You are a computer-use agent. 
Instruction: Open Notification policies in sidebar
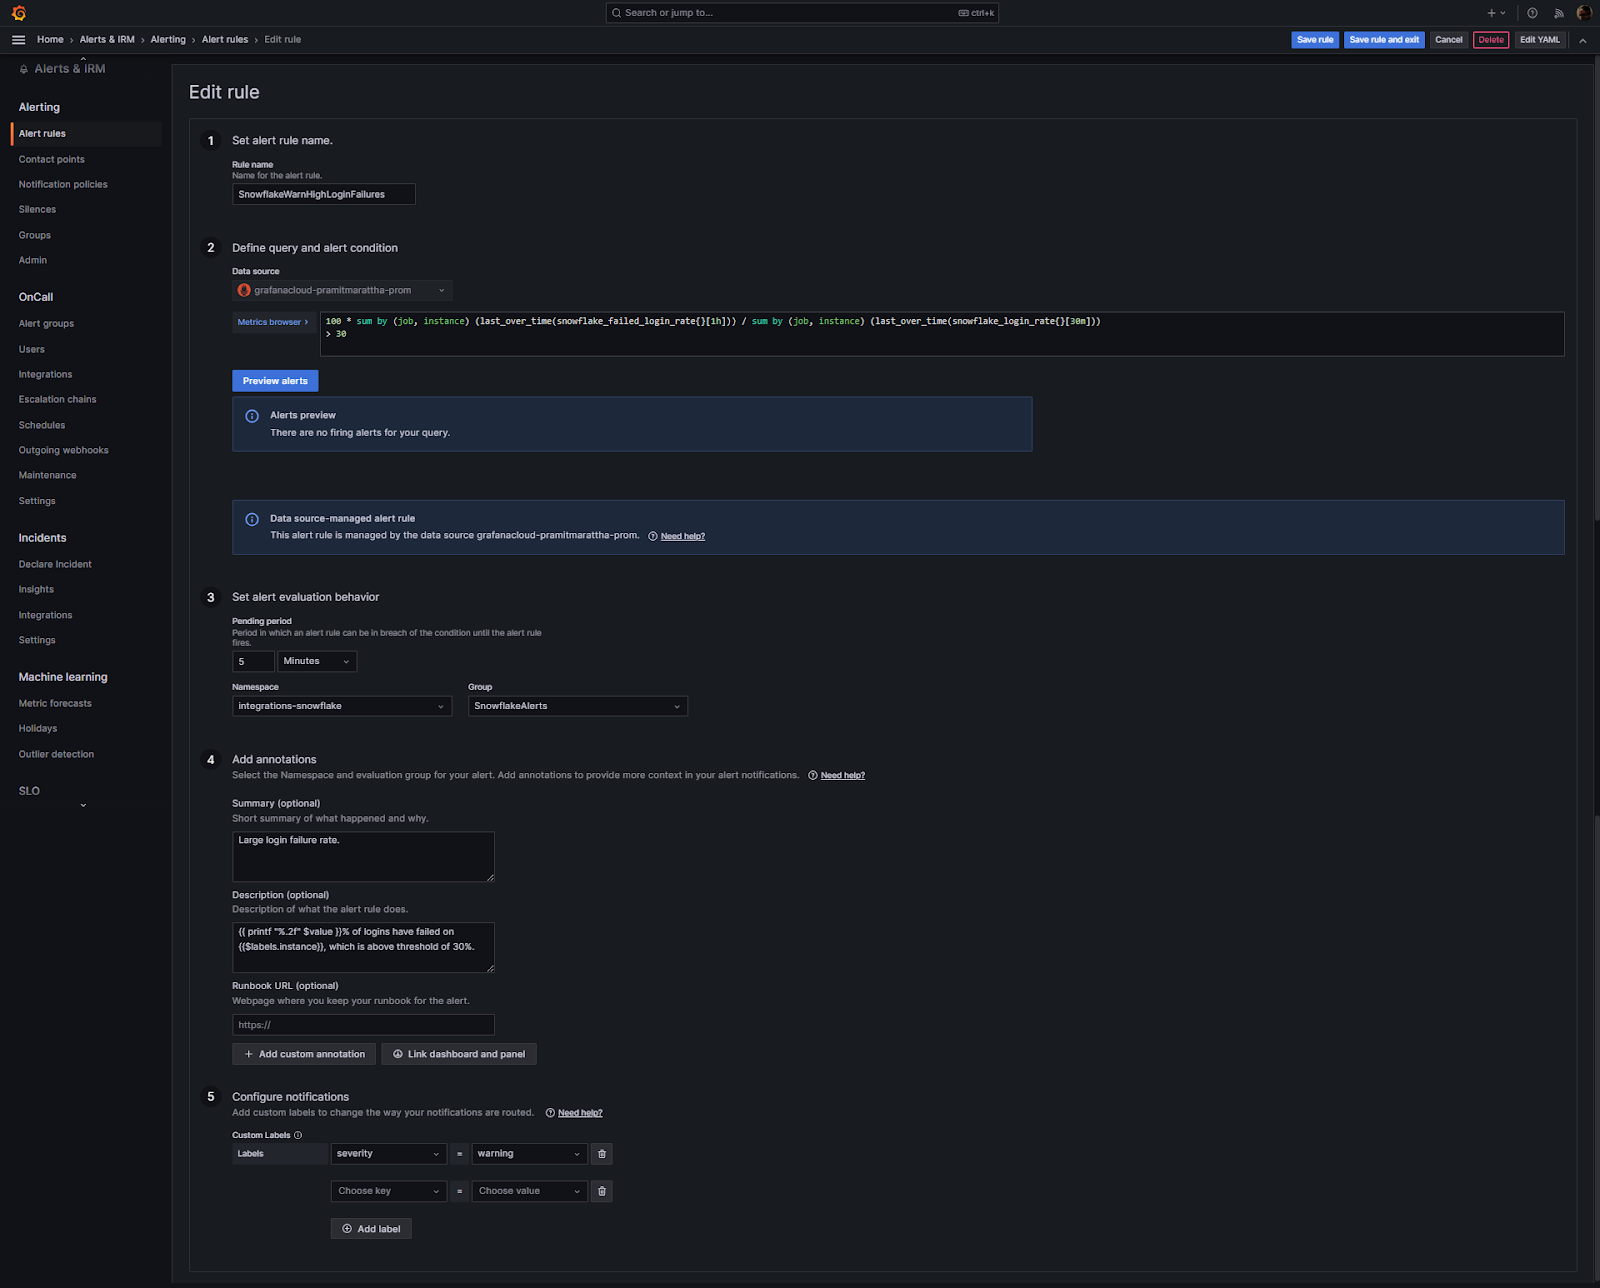point(63,185)
